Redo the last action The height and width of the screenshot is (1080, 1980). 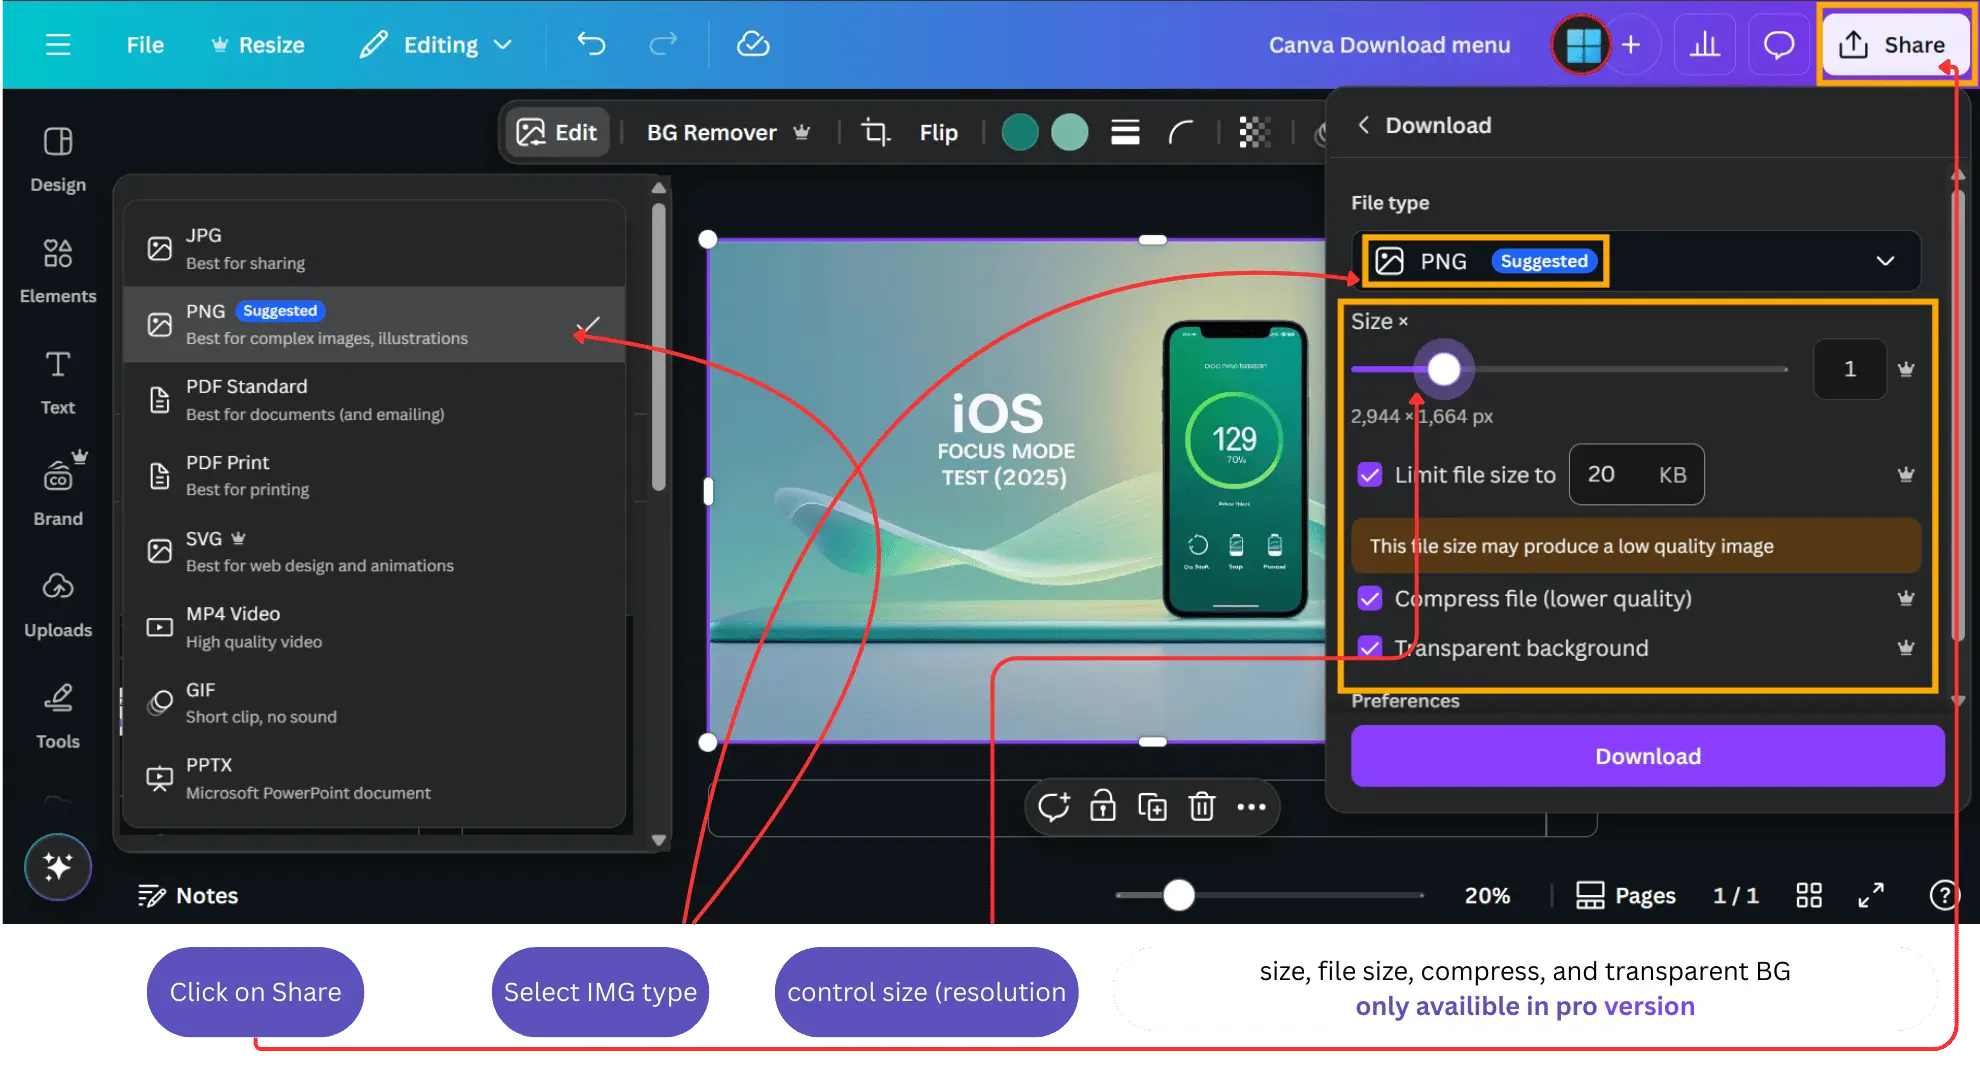point(663,44)
